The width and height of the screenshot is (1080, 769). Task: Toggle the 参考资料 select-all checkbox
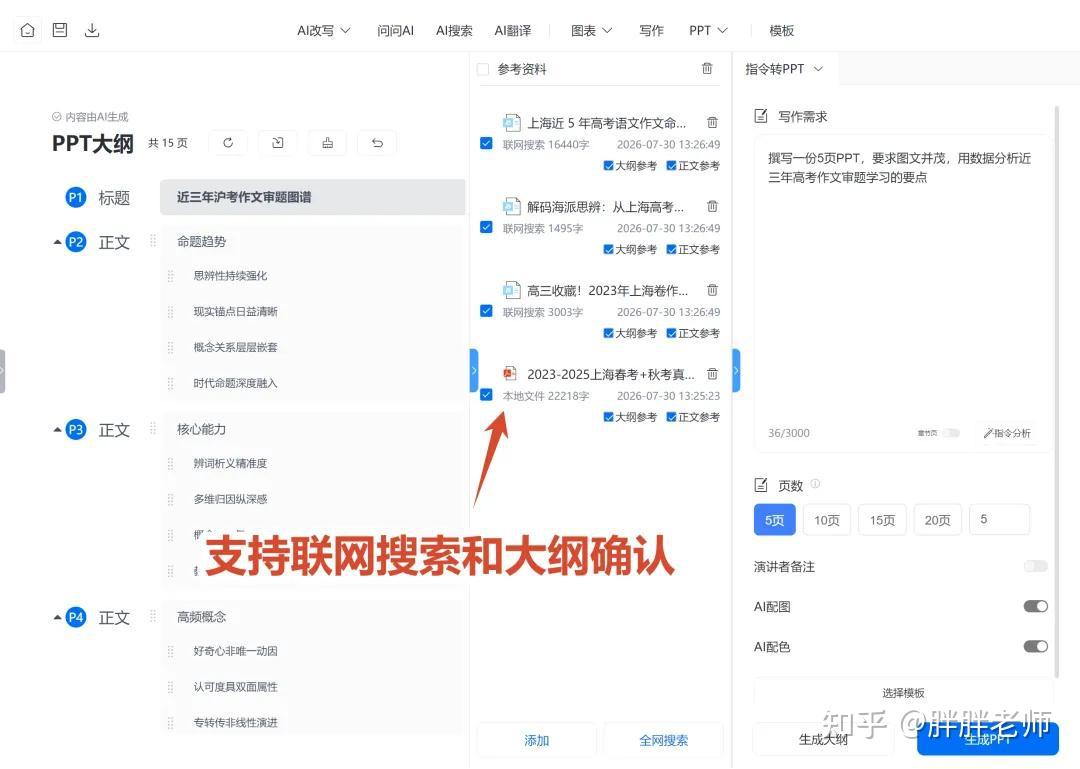coord(483,69)
